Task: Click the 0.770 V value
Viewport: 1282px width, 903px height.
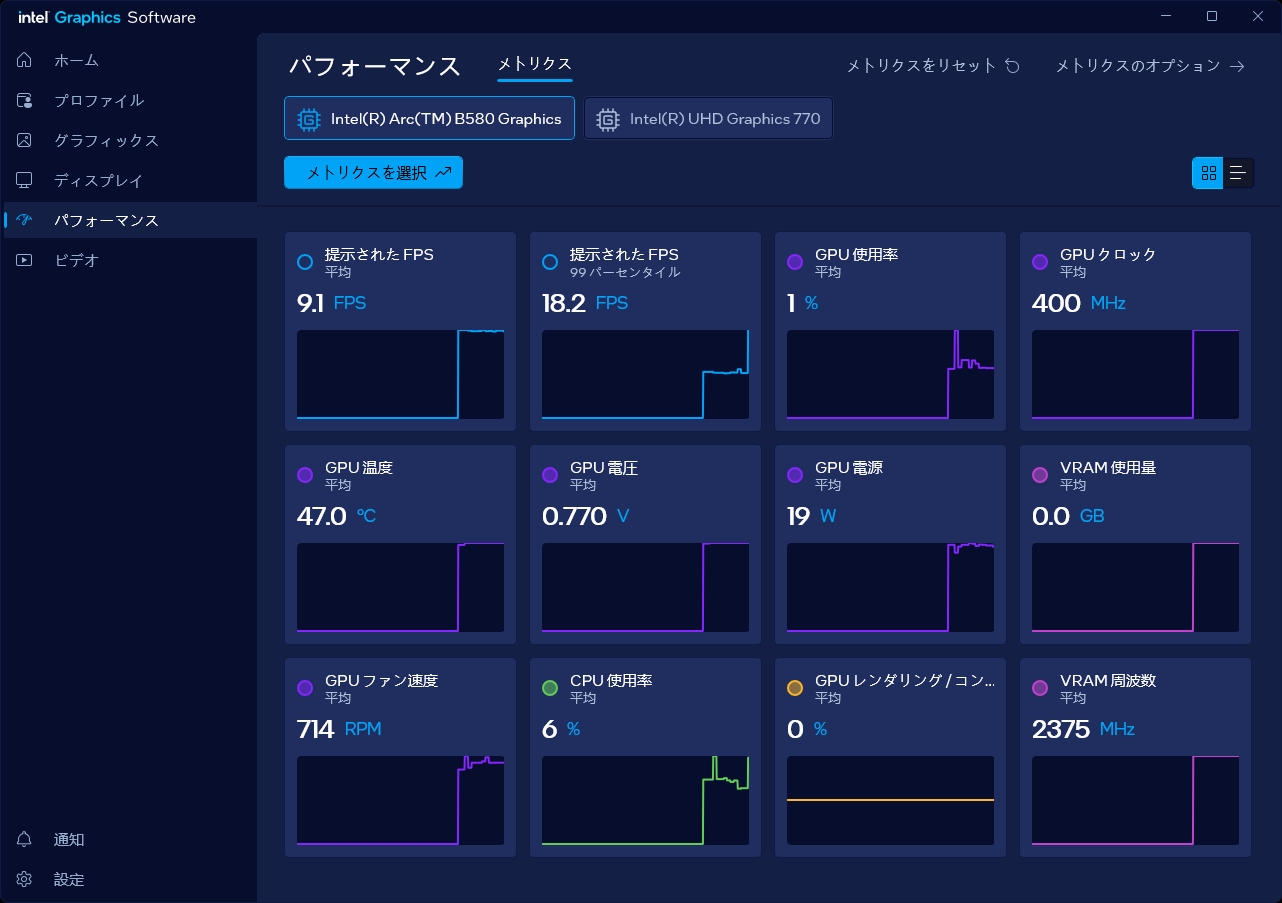Action: pyautogui.click(x=586, y=516)
